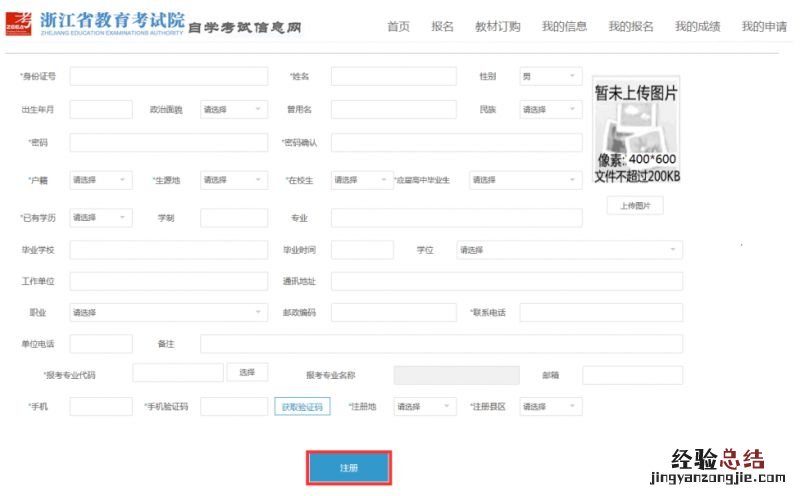Click the photo upload placeholder image
The image size is (800, 496).
pos(636,130)
